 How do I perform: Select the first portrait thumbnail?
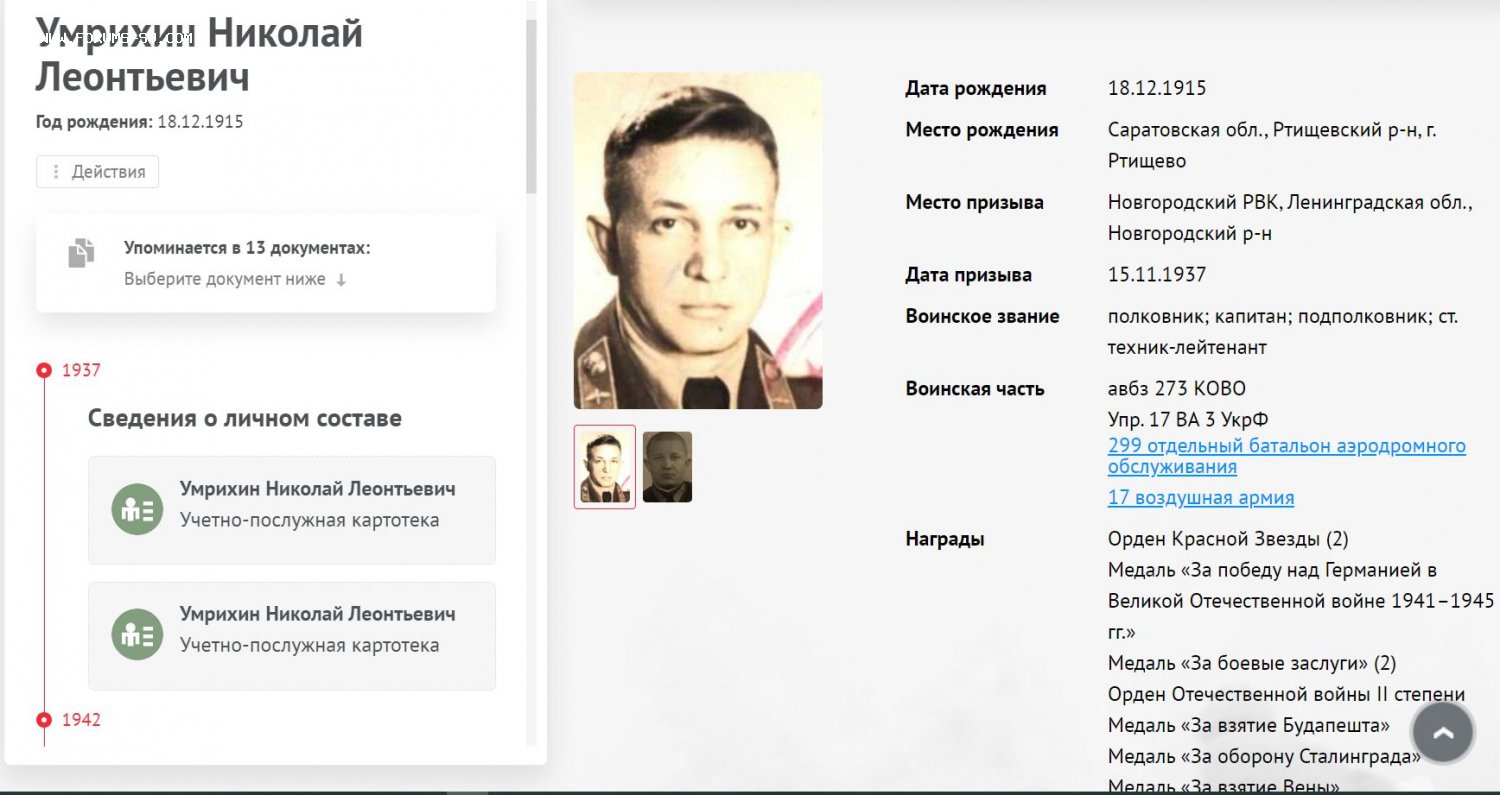tap(605, 467)
